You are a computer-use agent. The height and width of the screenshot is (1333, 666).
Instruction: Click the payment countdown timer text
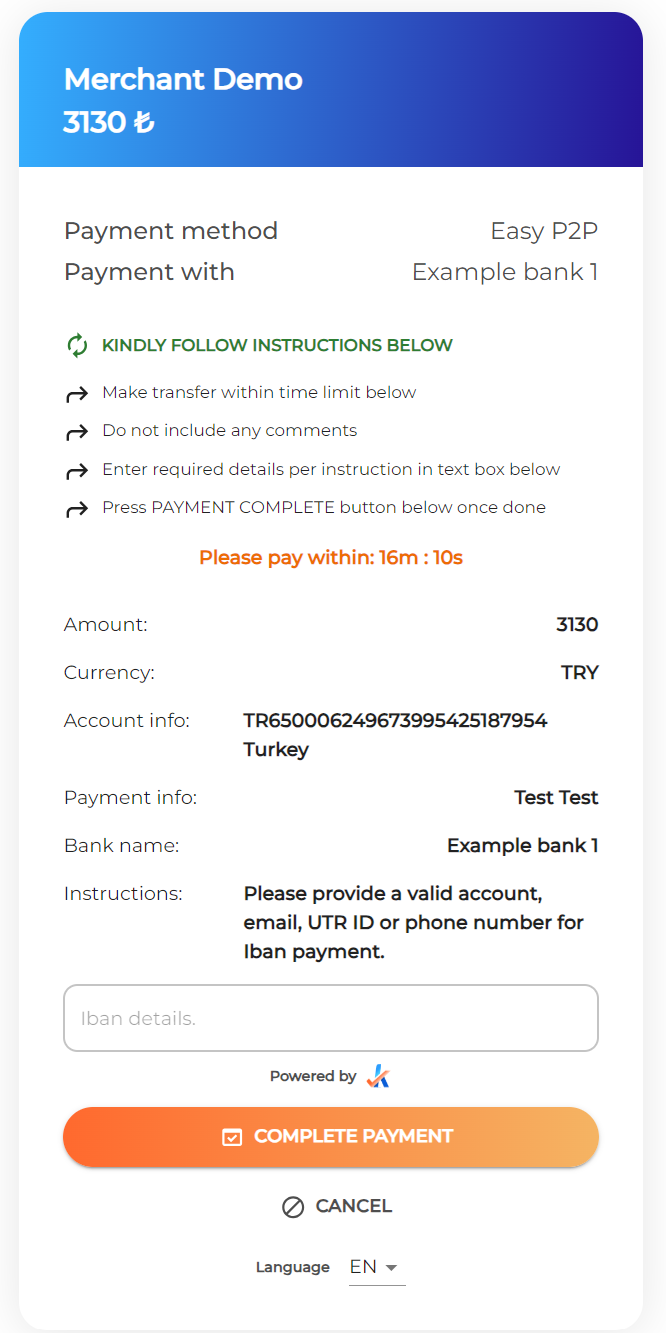pos(331,557)
